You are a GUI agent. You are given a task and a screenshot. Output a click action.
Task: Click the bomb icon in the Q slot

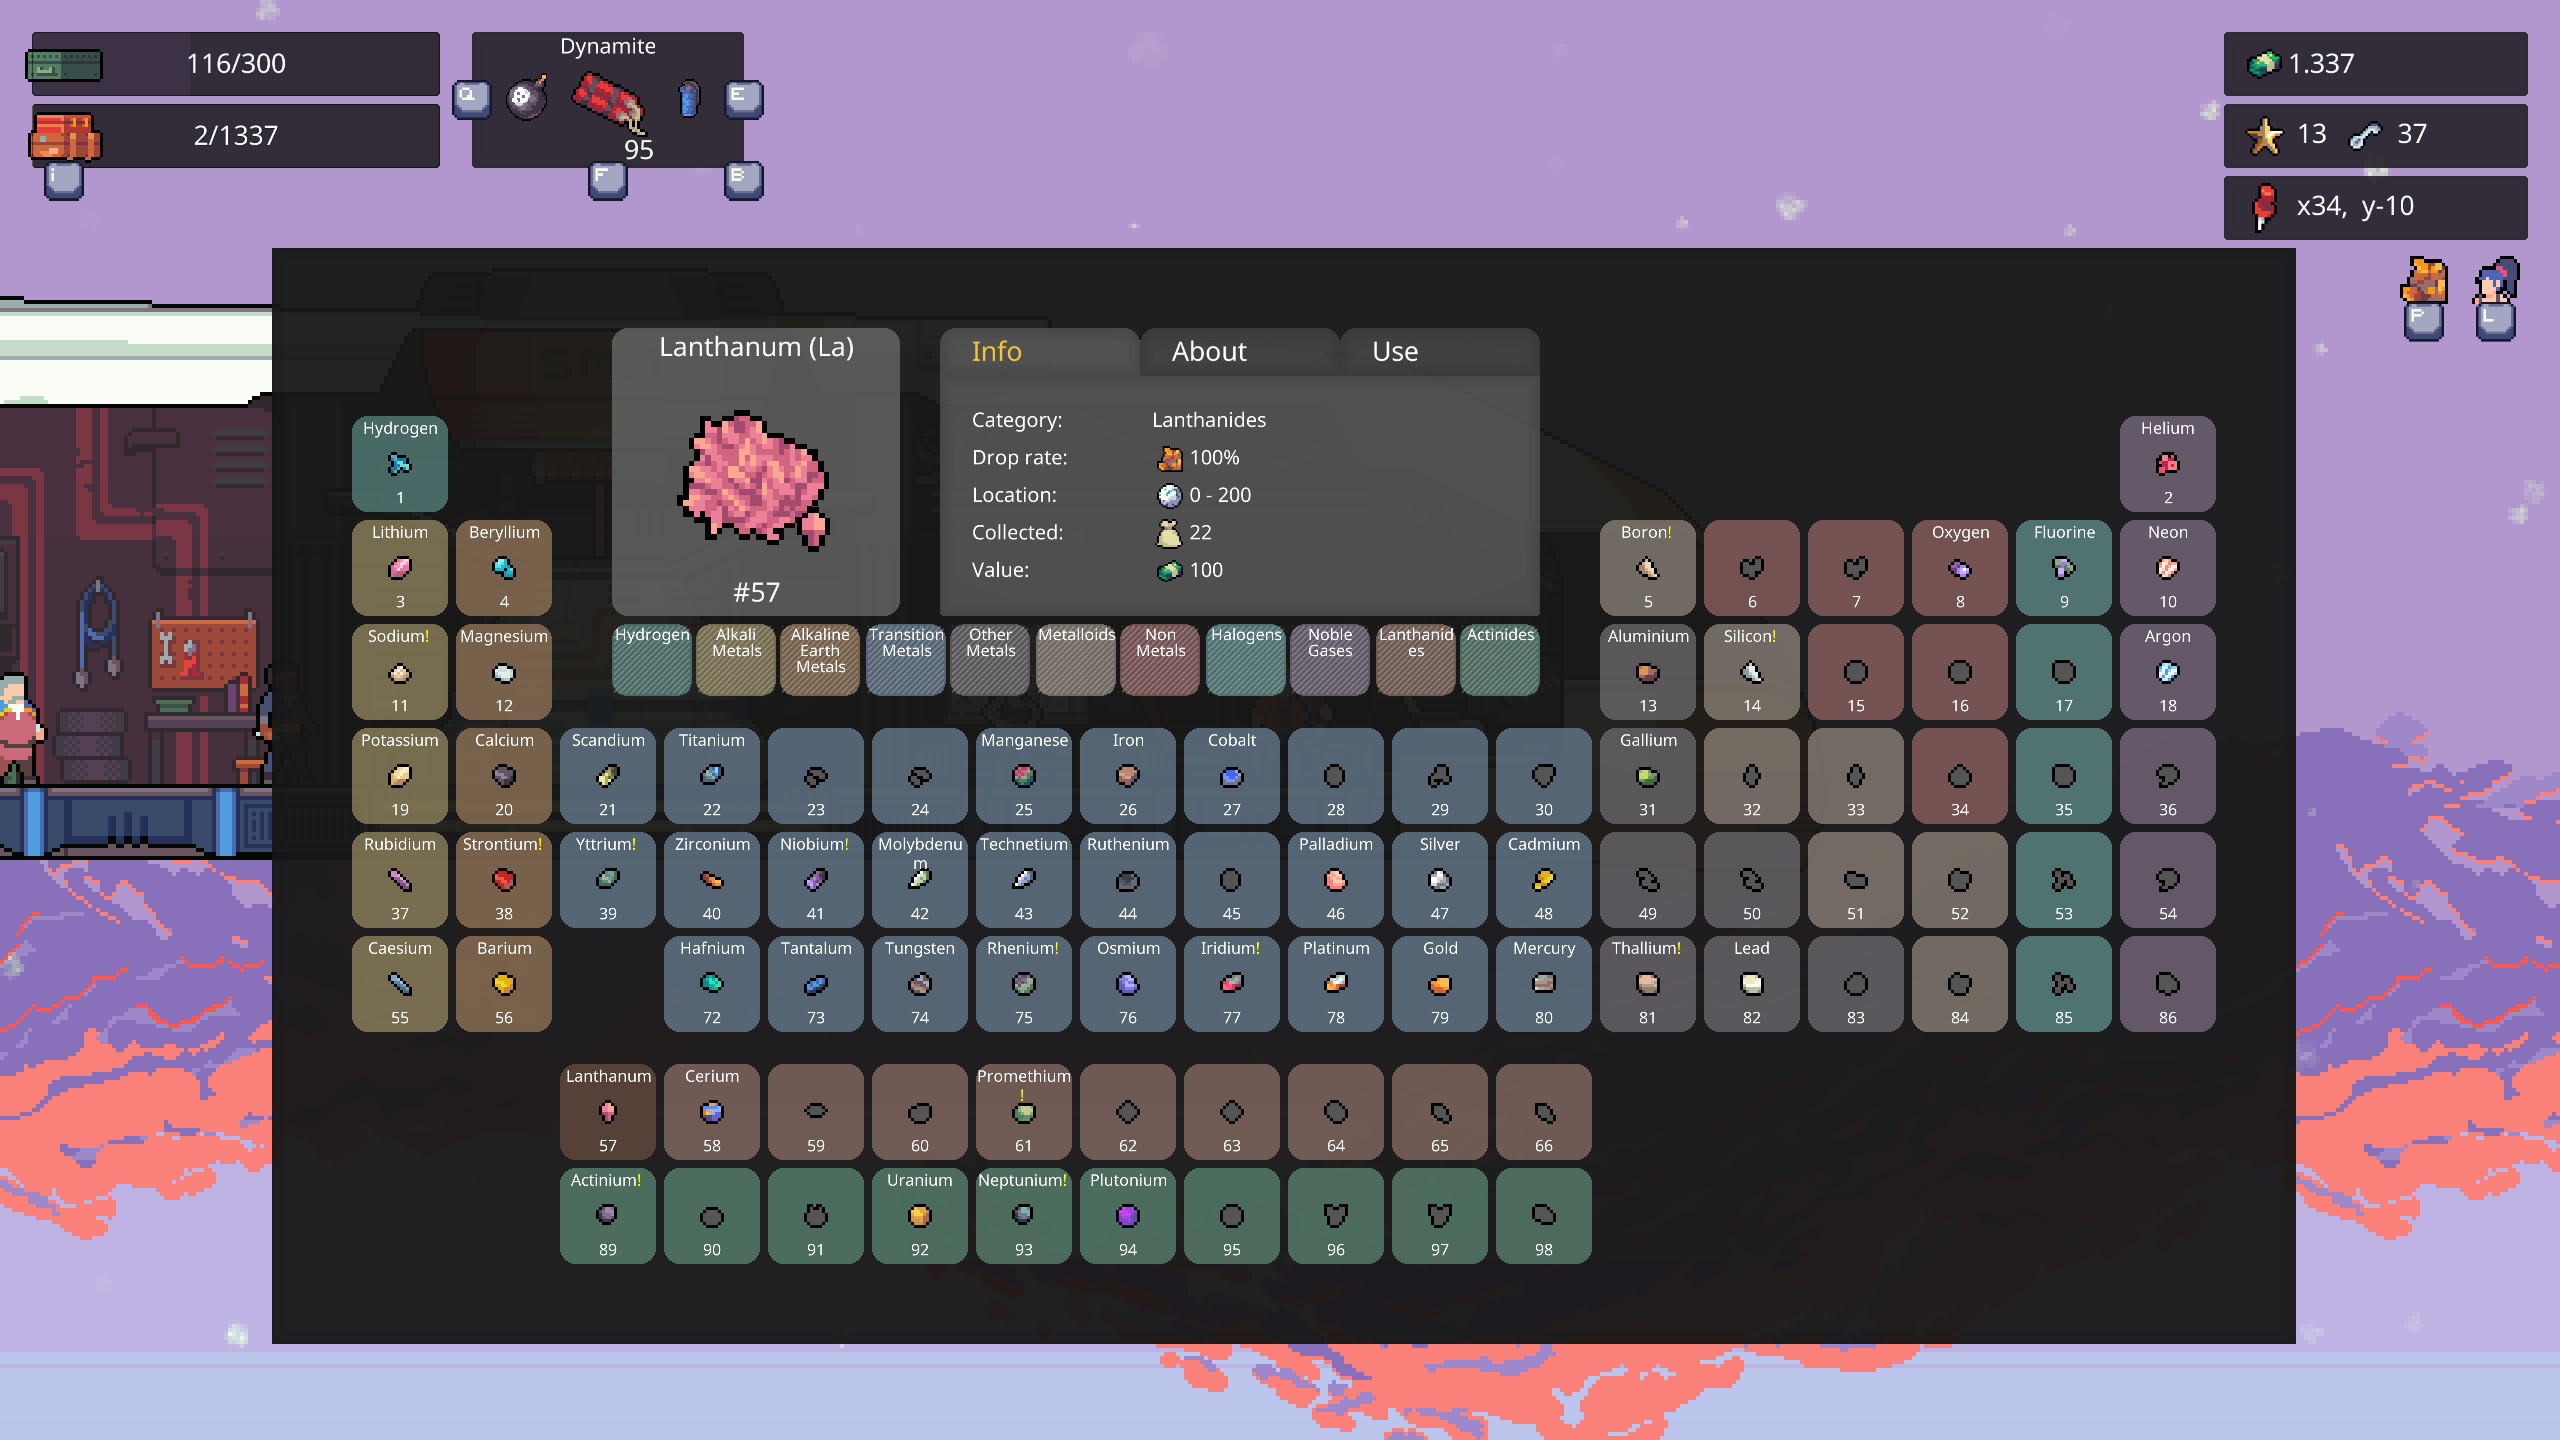[528, 96]
